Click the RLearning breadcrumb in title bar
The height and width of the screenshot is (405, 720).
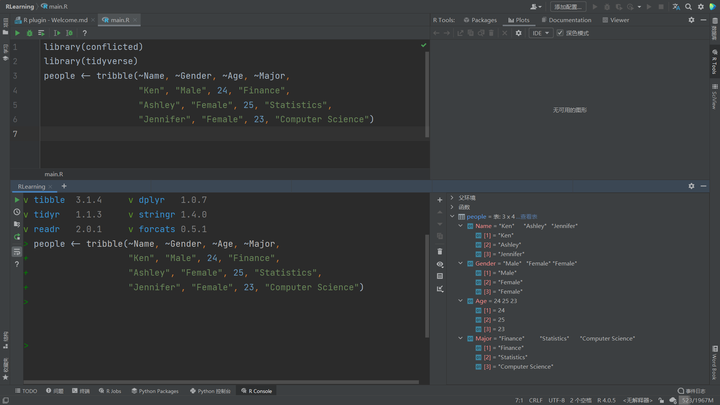pos(20,7)
